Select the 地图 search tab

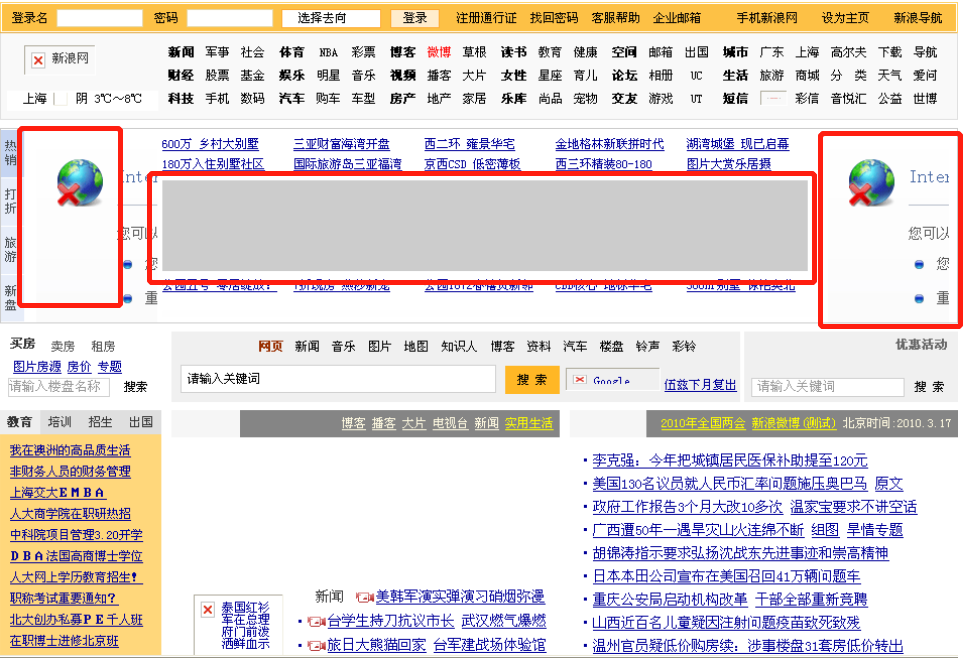pyautogui.click(x=416, y=347)
